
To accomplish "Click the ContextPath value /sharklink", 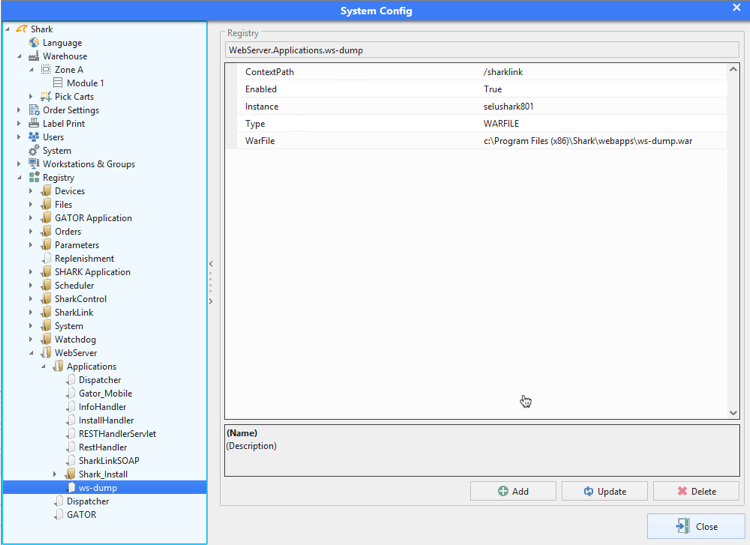I will click(503, 72).
